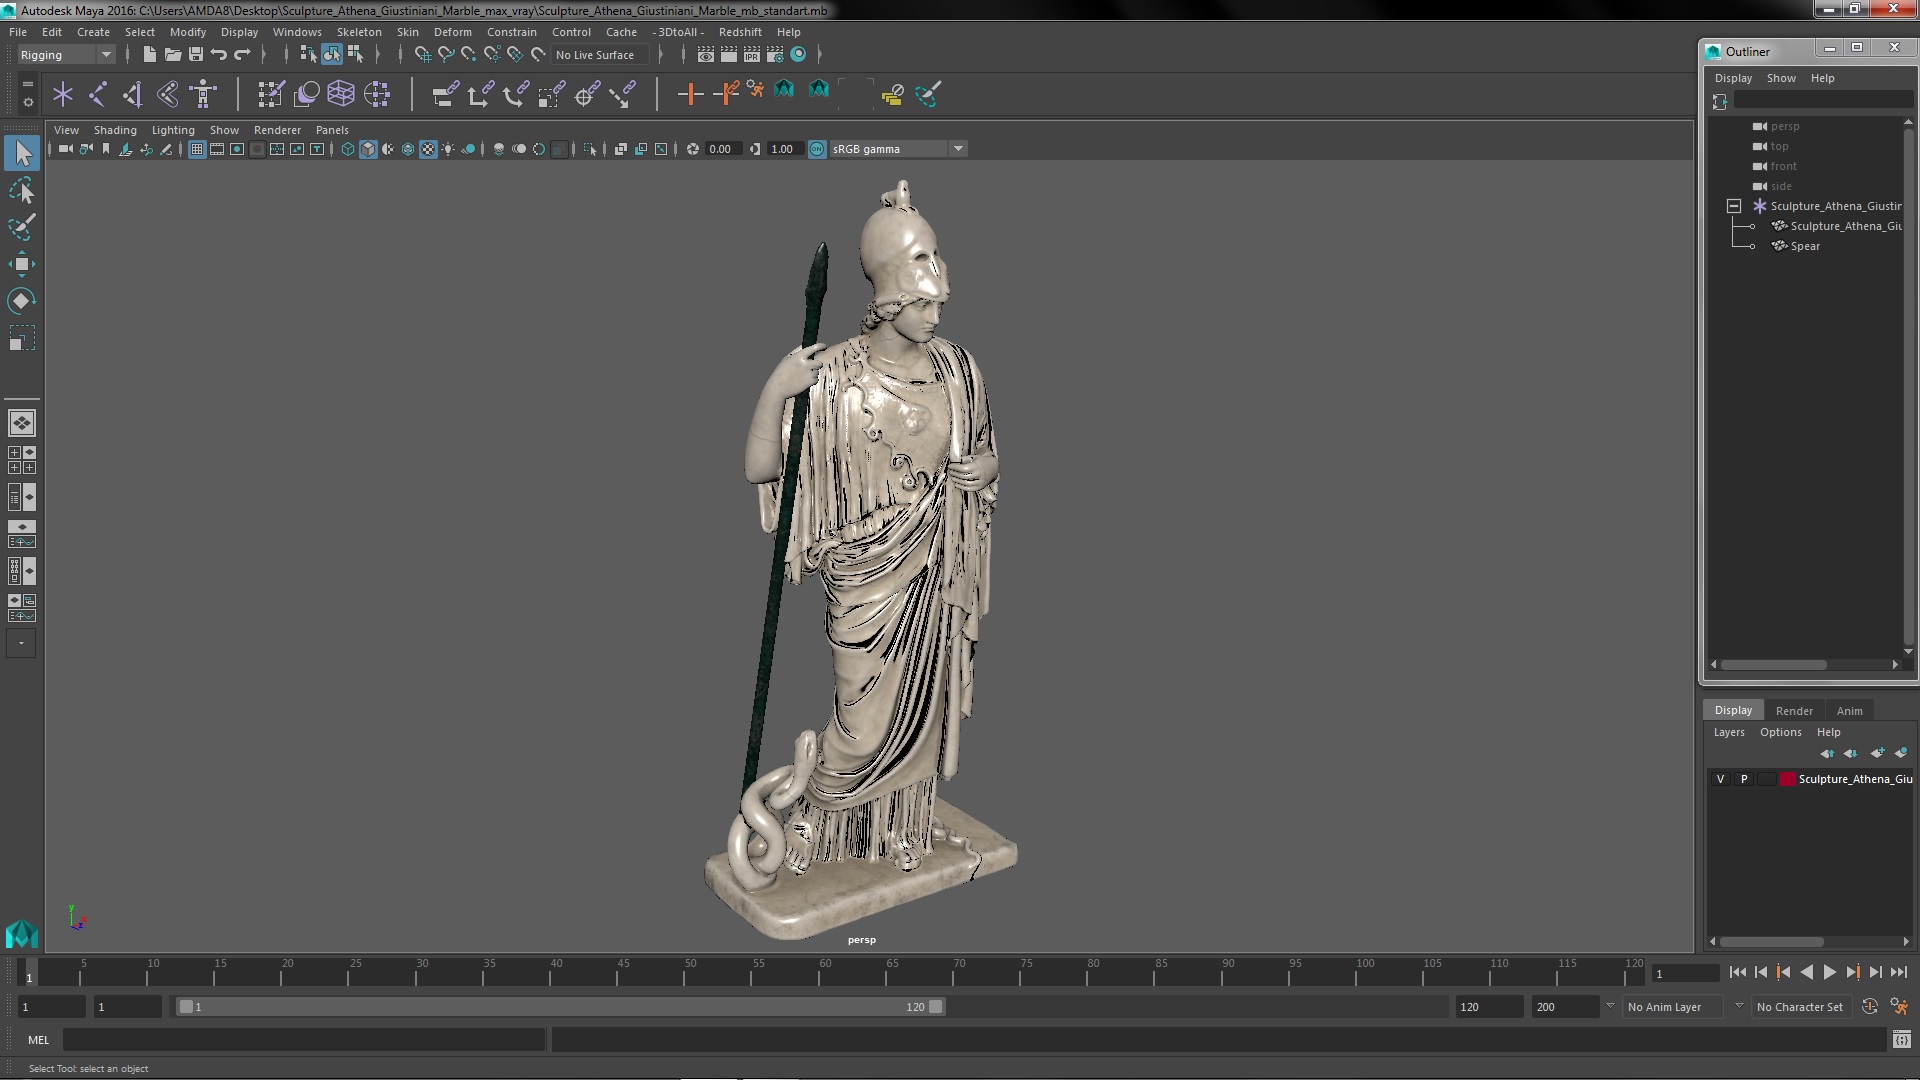Click the Outliner search field
The image size is (1920, 1080).
(1822, 101)
